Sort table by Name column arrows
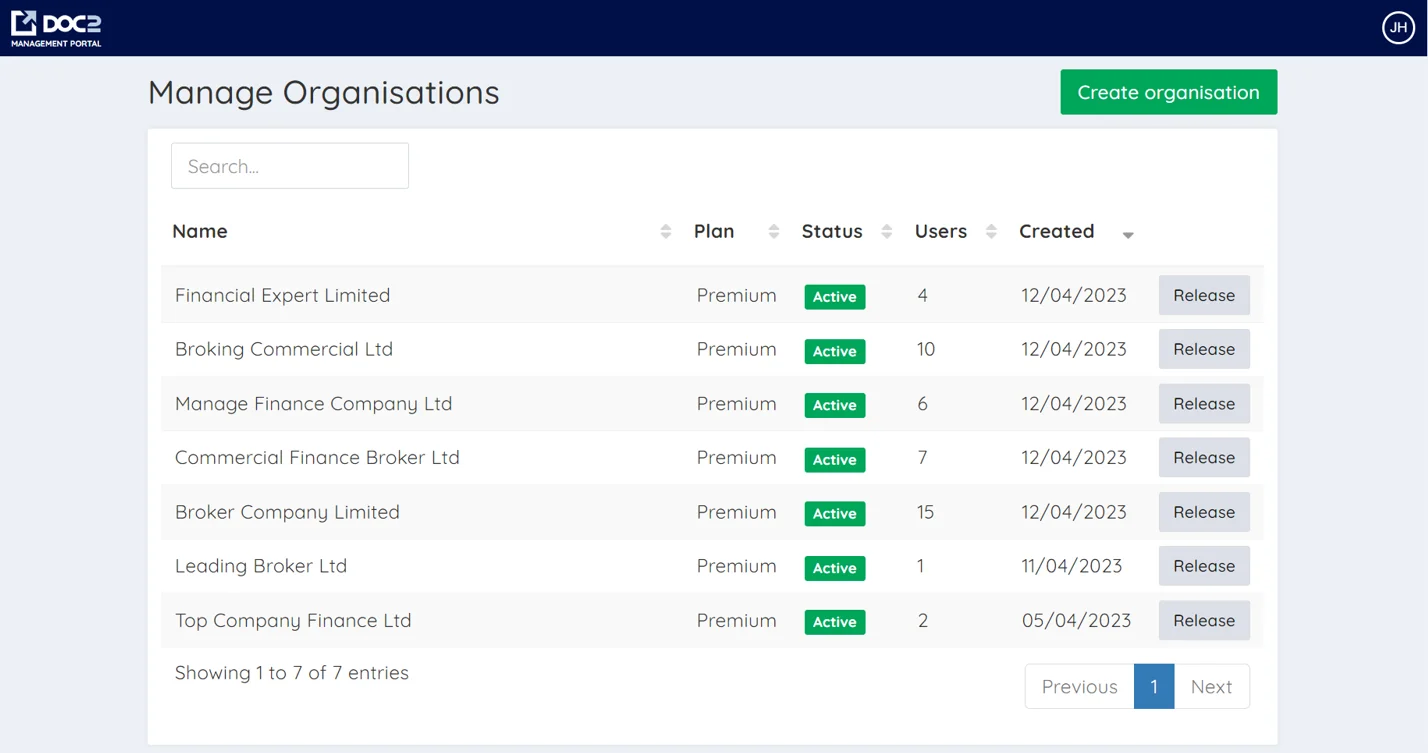Image resolution: width=1428 pixels, height=753 pixels. tap(666, 232)
